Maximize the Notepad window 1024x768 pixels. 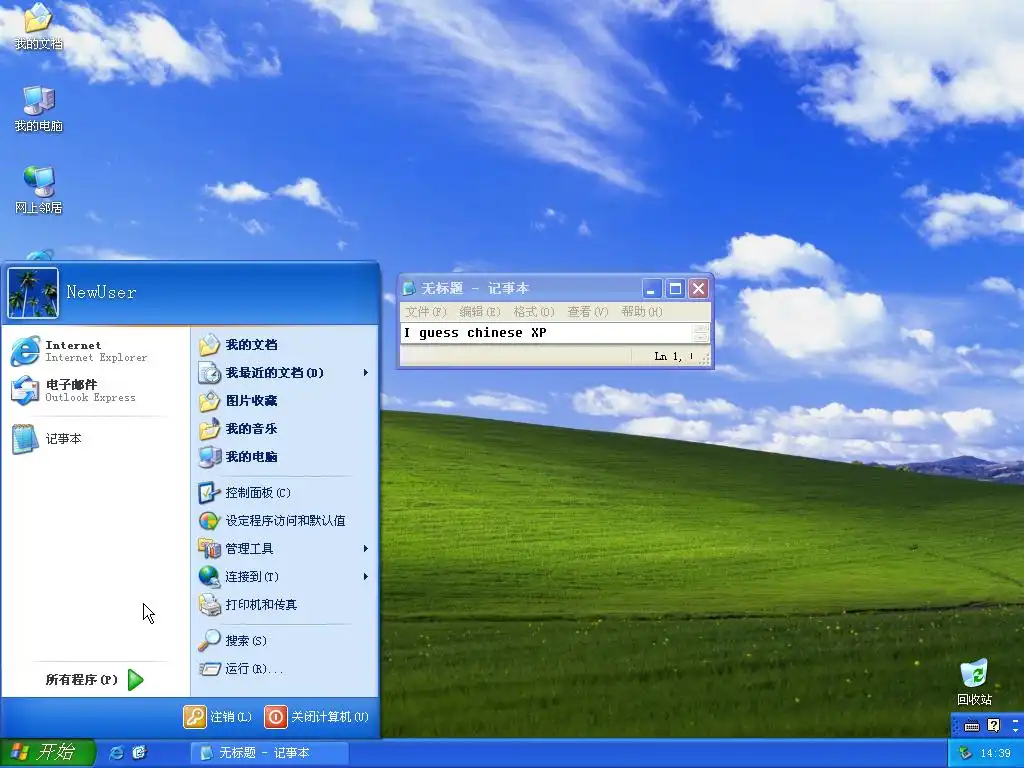coord(675,289)
